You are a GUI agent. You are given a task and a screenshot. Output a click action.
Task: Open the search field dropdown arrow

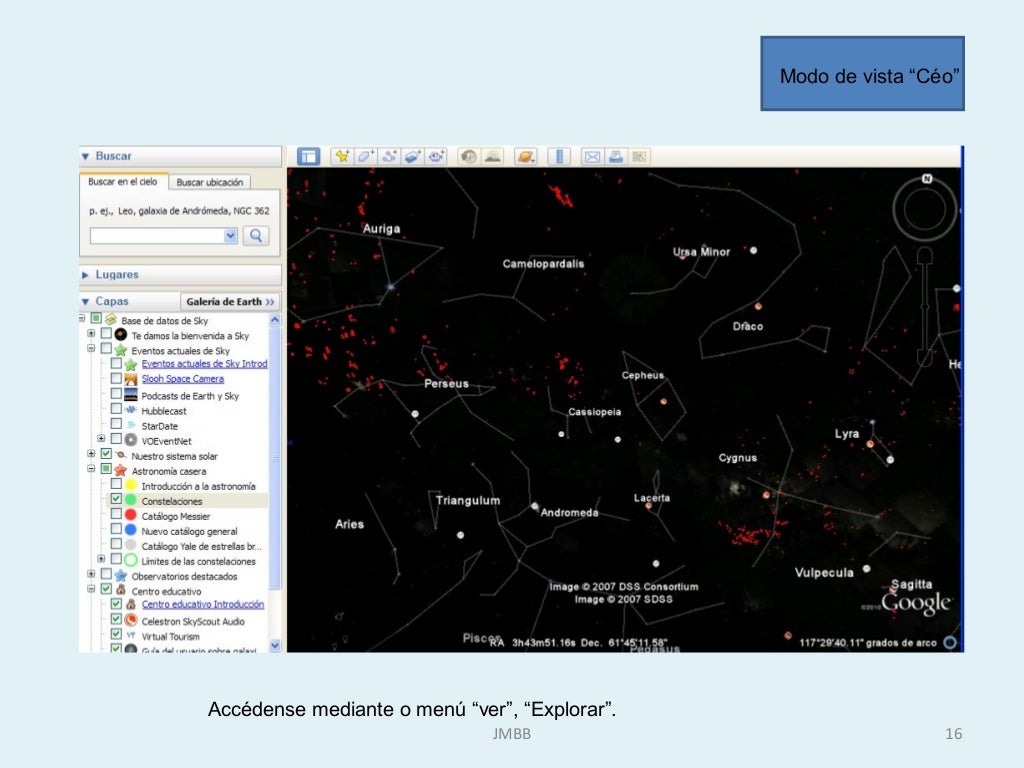click(x=230, y=236)
